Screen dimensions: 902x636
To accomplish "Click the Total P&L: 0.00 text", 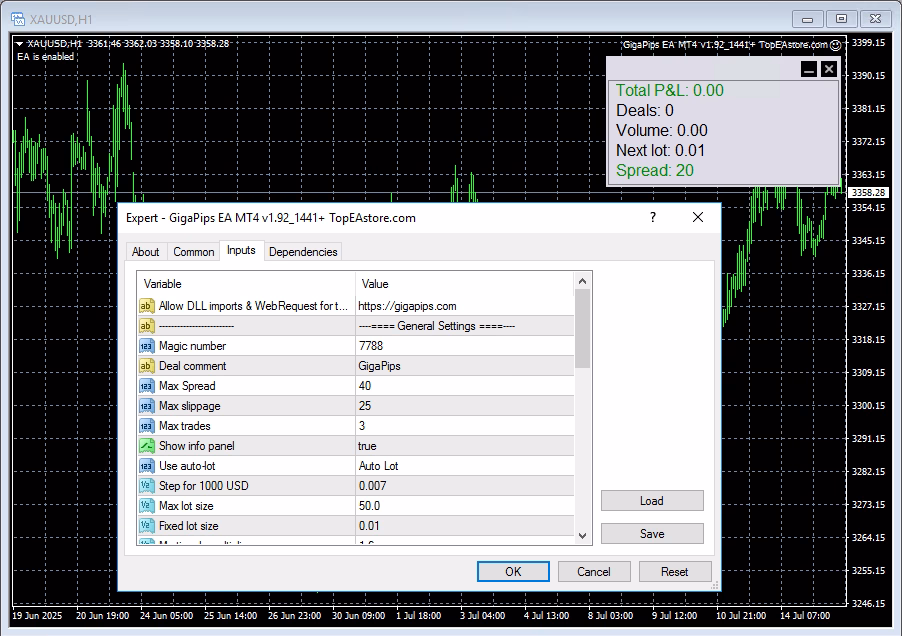I will click(670, 90).
